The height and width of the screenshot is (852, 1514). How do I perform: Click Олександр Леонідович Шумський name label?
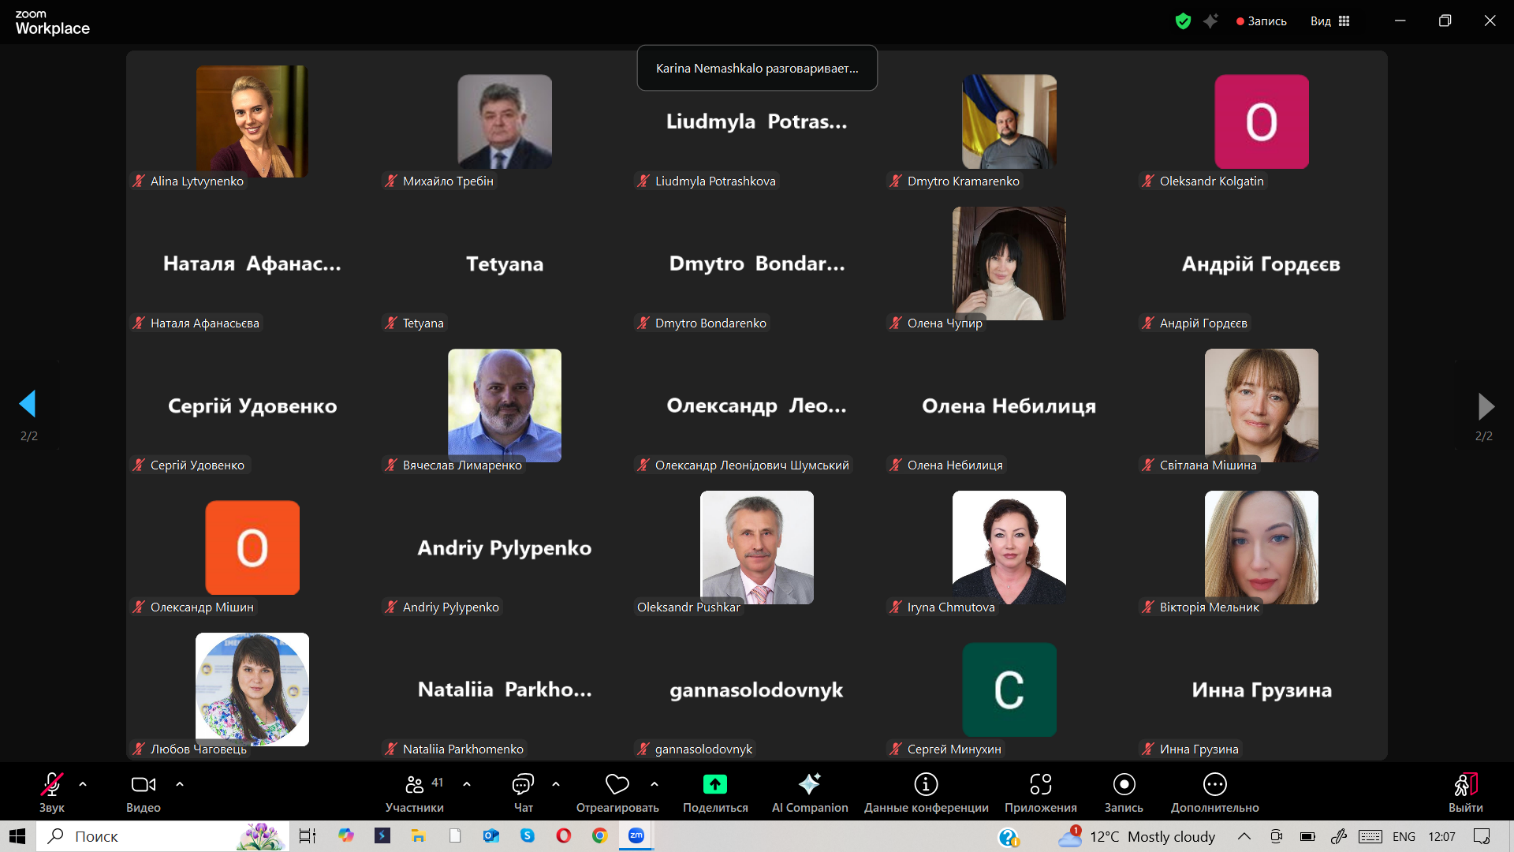coord(752,465)
